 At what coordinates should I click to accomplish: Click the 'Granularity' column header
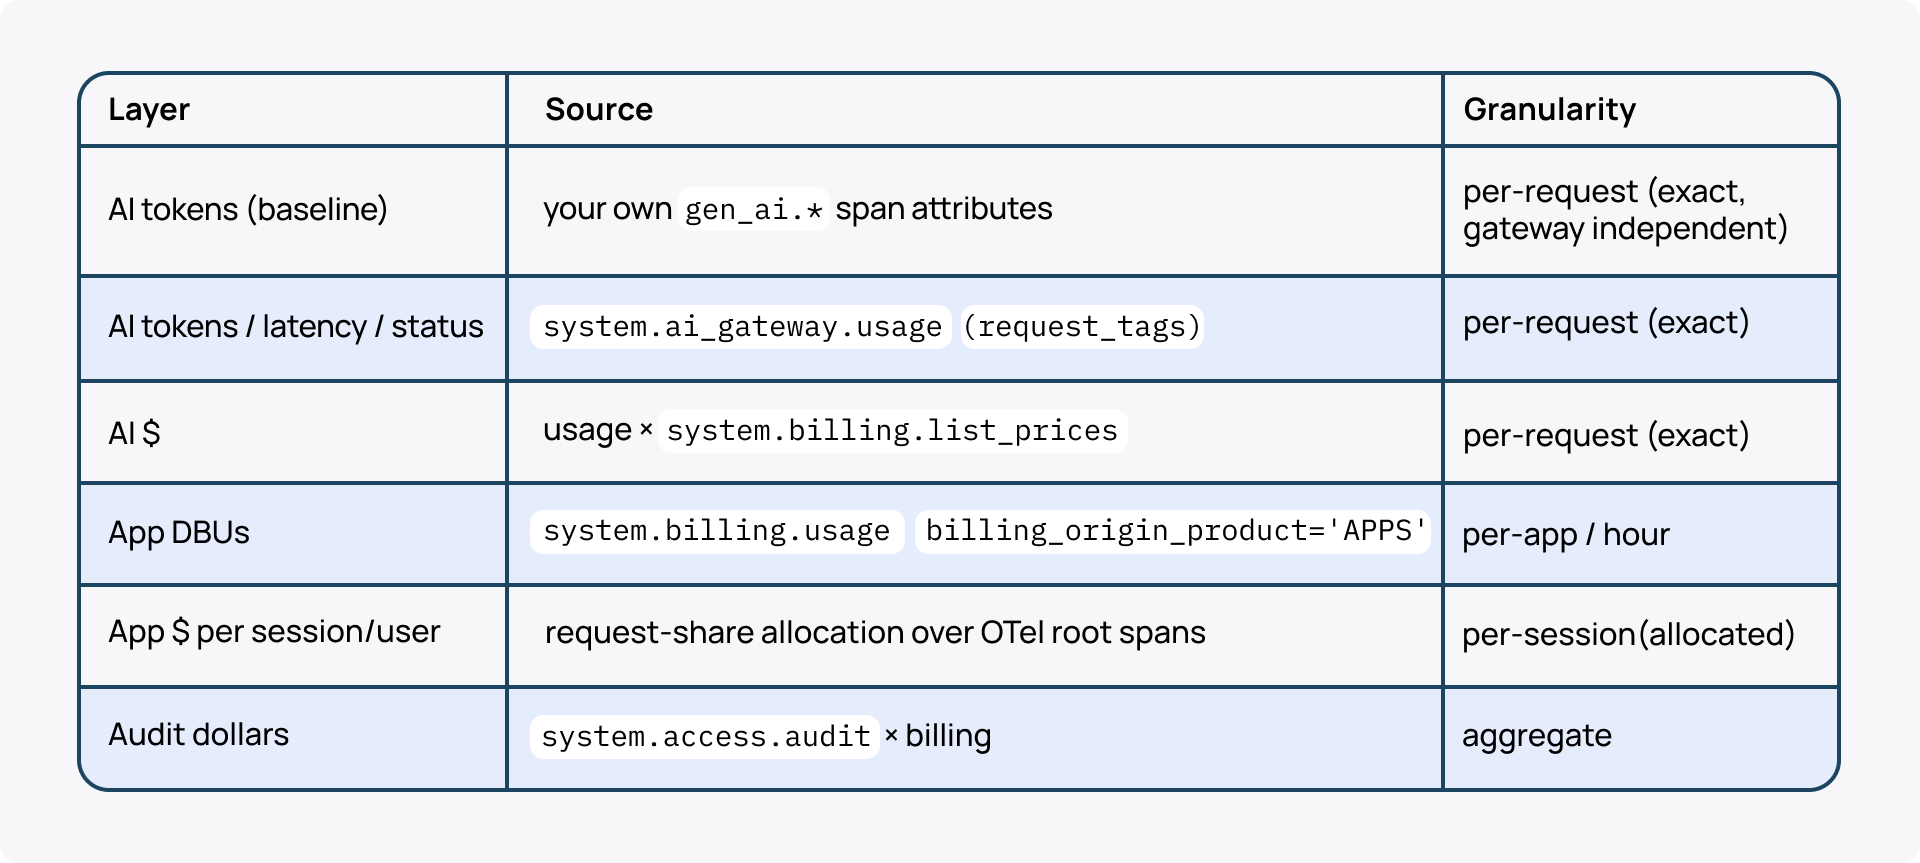(1549, 109)
